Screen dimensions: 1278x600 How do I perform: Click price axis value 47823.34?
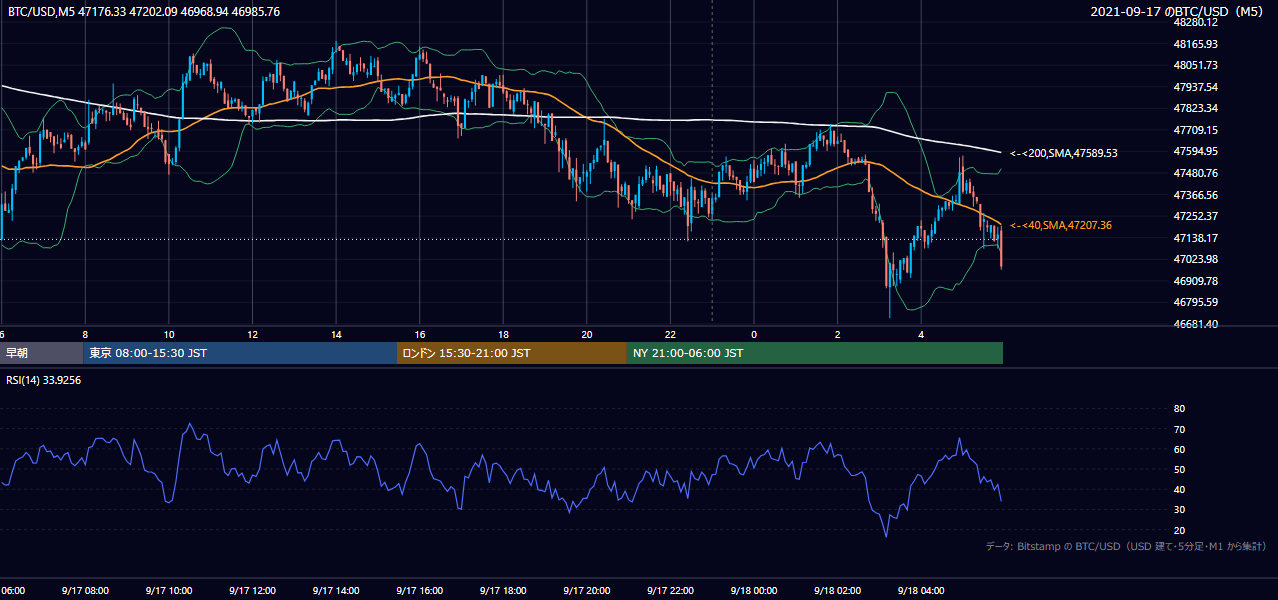point(1195,108)
